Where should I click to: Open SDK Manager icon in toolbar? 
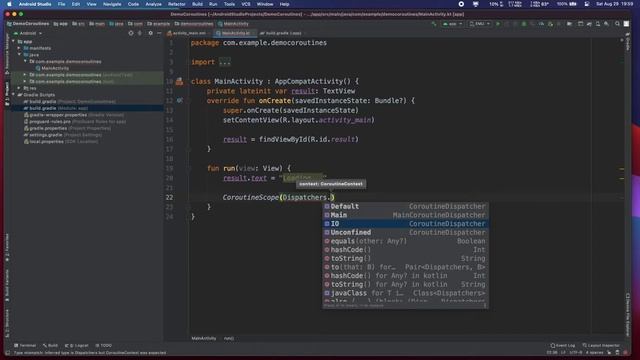point(607,24)
